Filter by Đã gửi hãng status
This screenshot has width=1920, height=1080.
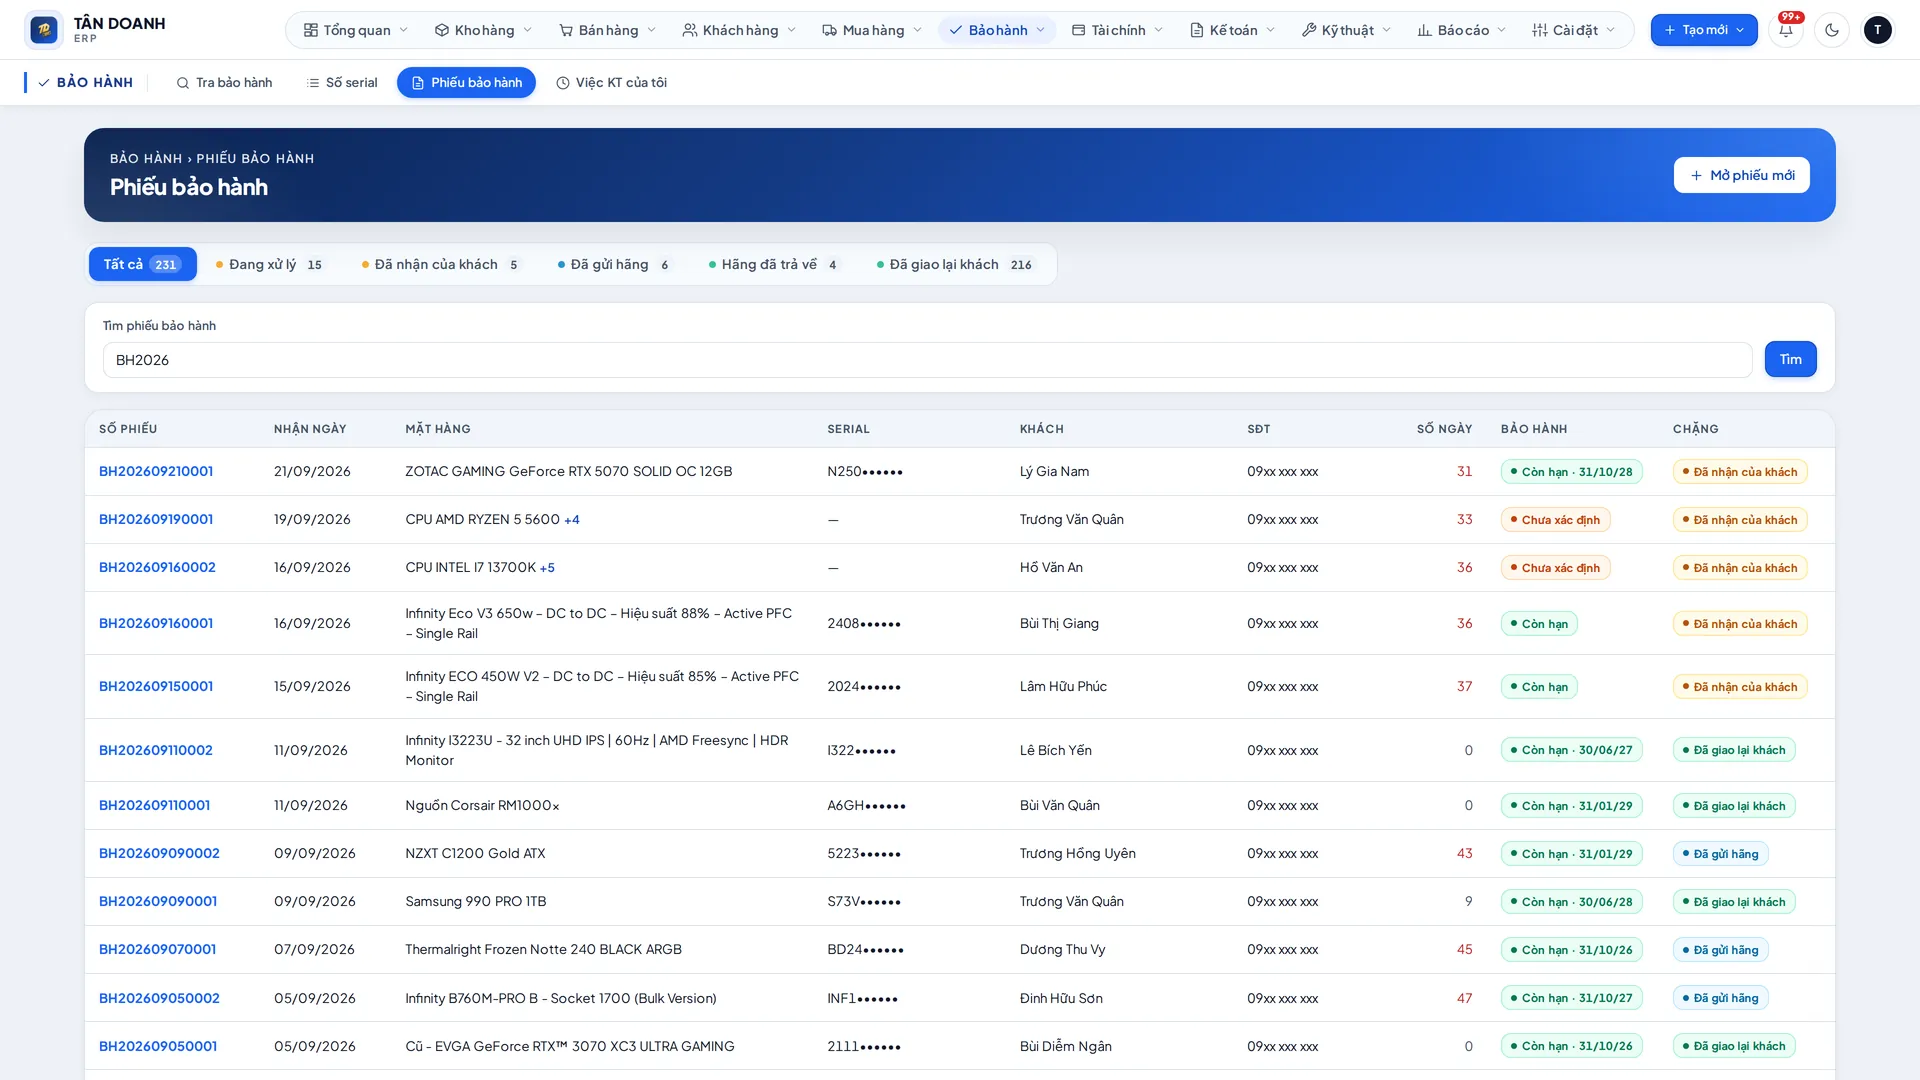pyautogui.click(x=615, y=264)
